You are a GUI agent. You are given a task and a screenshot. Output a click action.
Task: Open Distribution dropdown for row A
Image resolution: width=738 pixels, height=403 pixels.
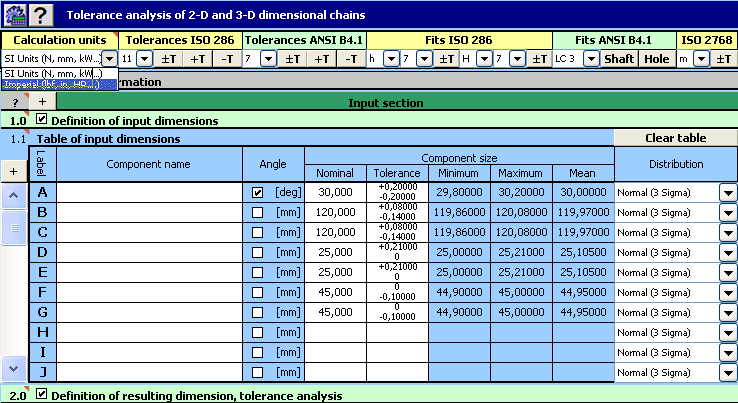(x=728, y=193)
